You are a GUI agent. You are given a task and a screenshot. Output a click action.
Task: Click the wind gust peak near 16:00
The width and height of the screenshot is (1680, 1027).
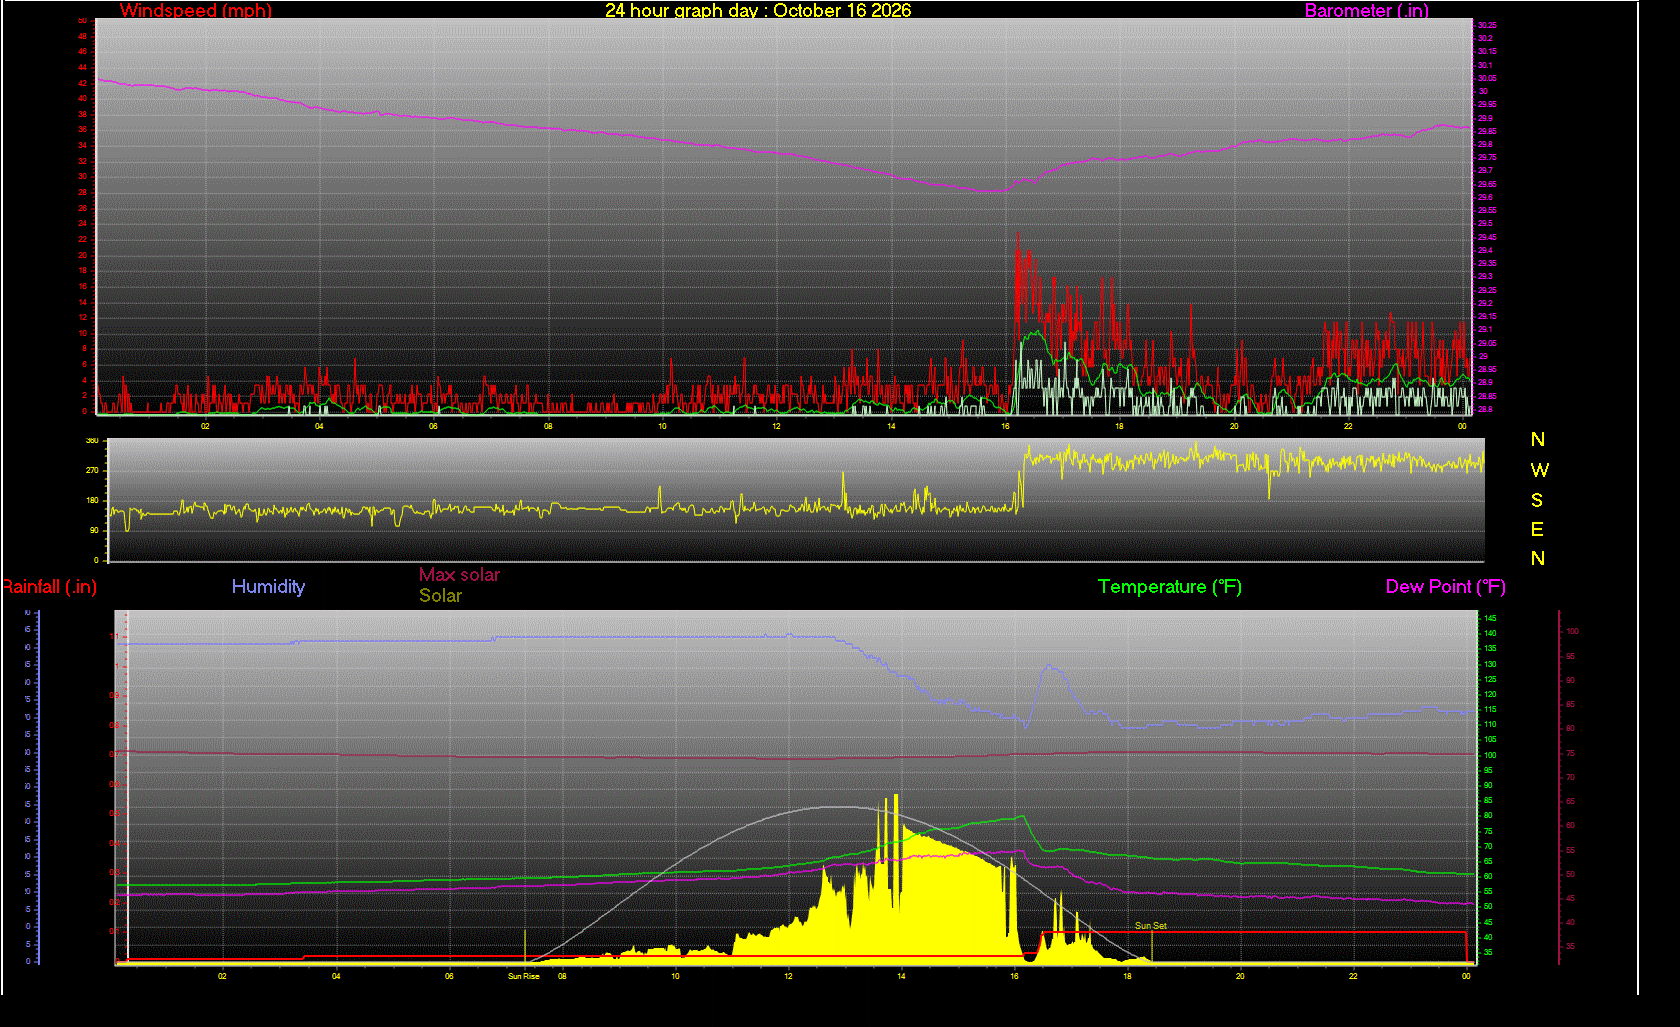[x=1018, y=235]
